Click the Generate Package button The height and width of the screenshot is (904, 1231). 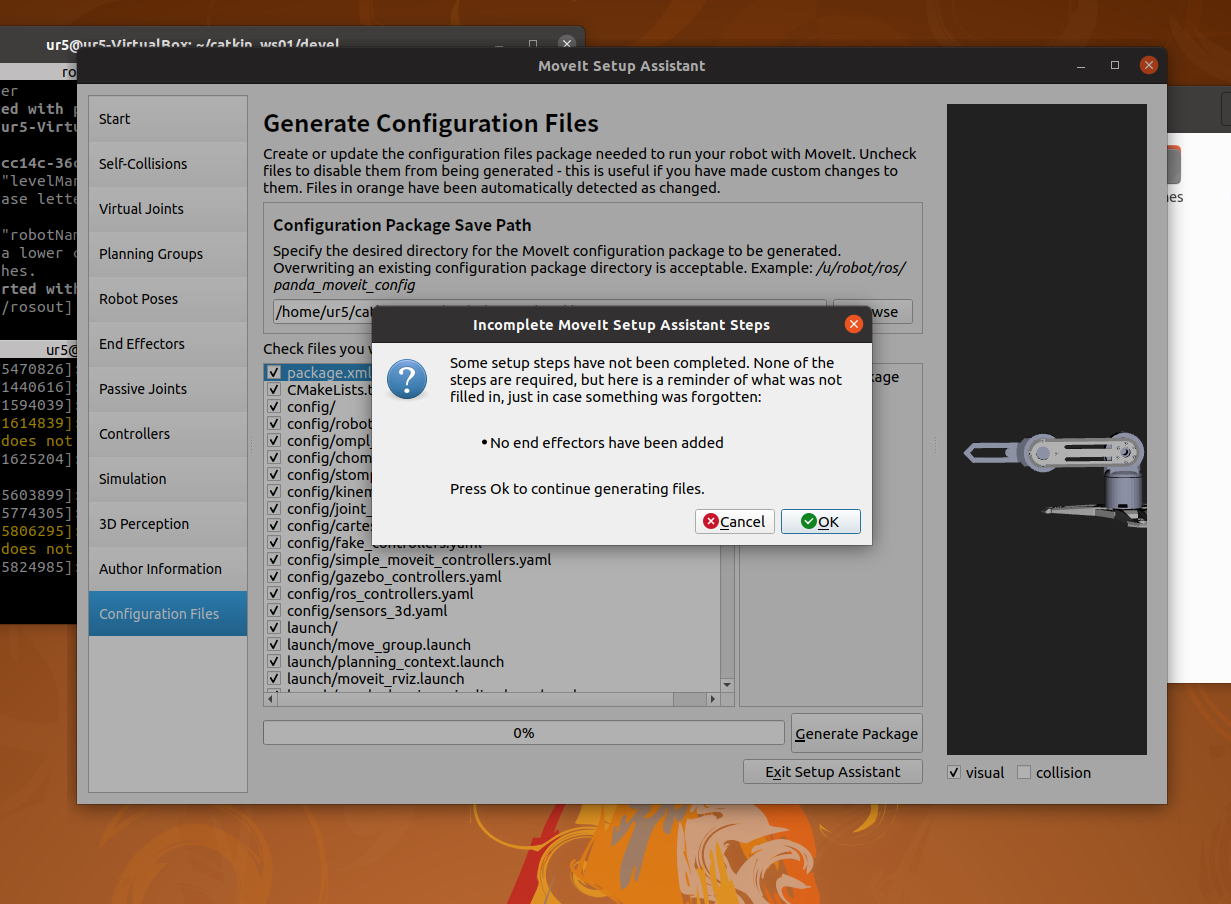pyautogui.click(x=856, y=733)
